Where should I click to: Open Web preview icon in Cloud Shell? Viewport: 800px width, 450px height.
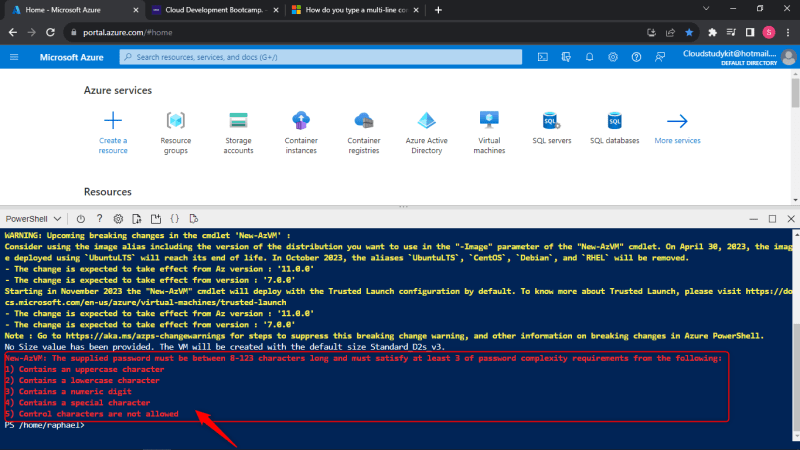pos(193,219)
